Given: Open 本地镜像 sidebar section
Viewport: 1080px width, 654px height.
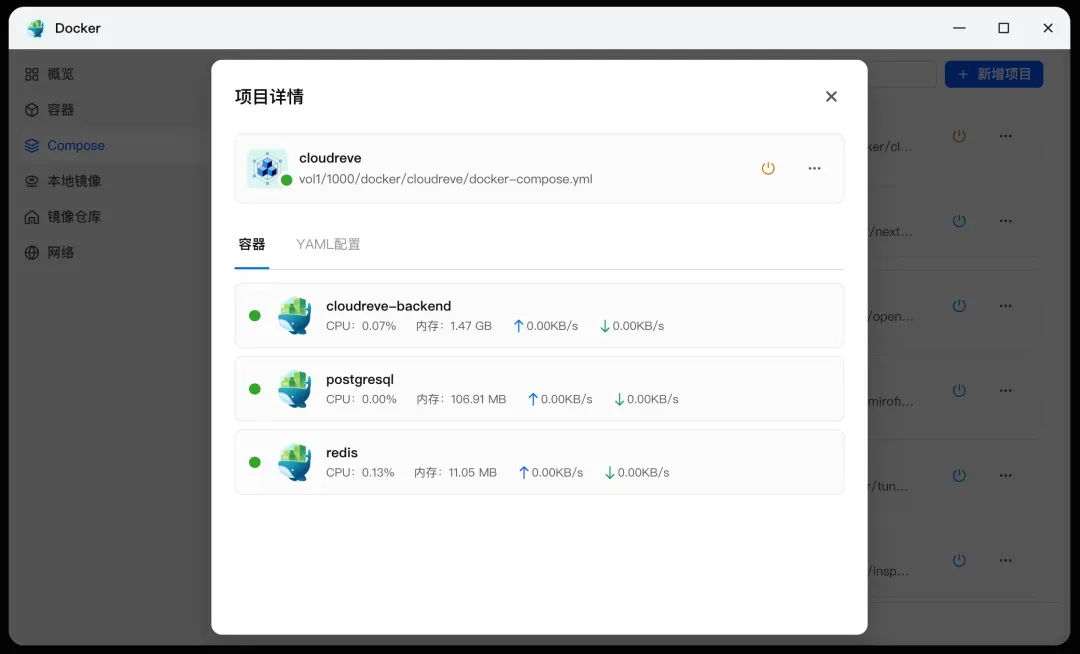Looking at the screenshot, I should pyautogui.click(x=74, y=181).
